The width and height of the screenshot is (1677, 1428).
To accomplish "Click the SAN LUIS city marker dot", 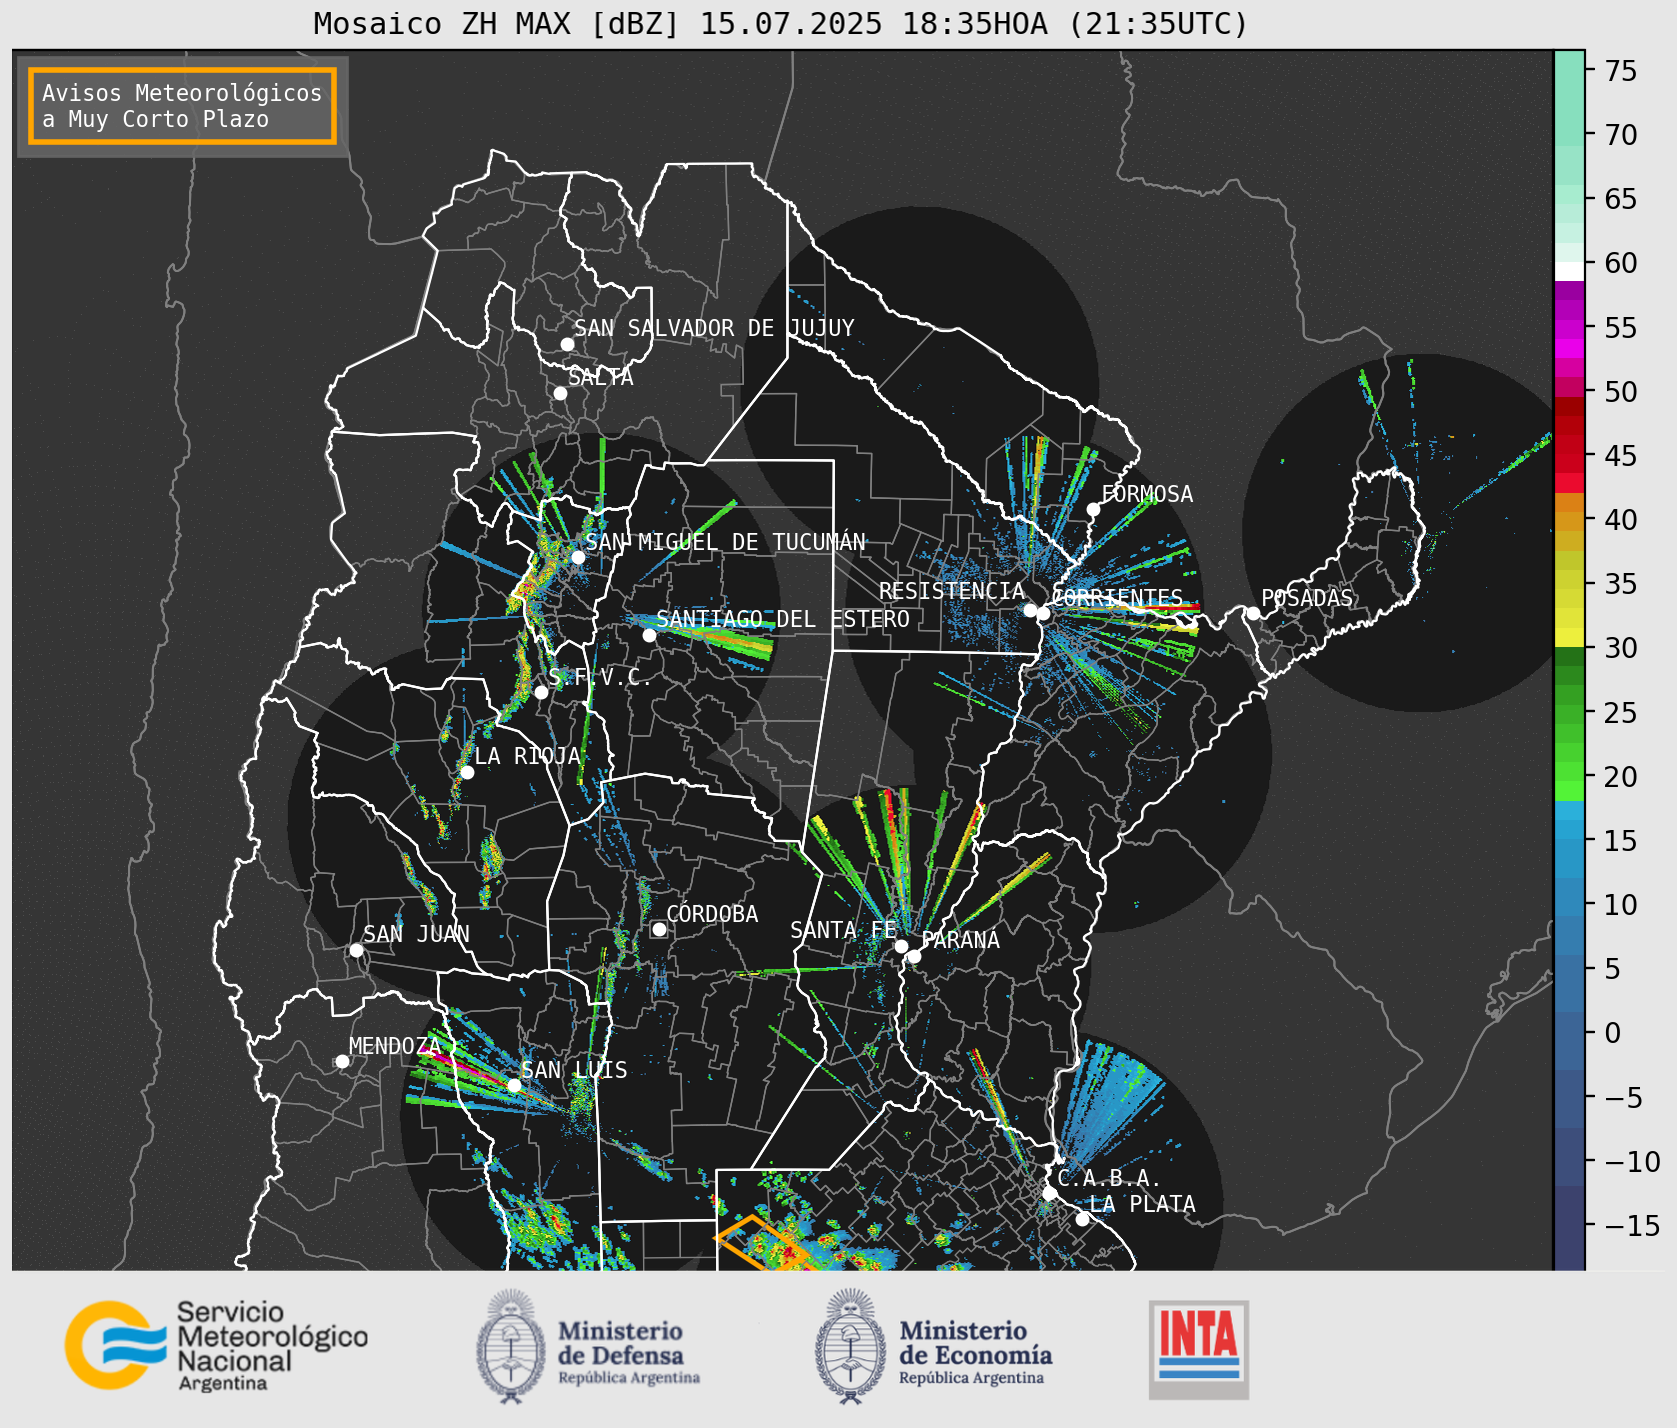I will click(514, 1085).
